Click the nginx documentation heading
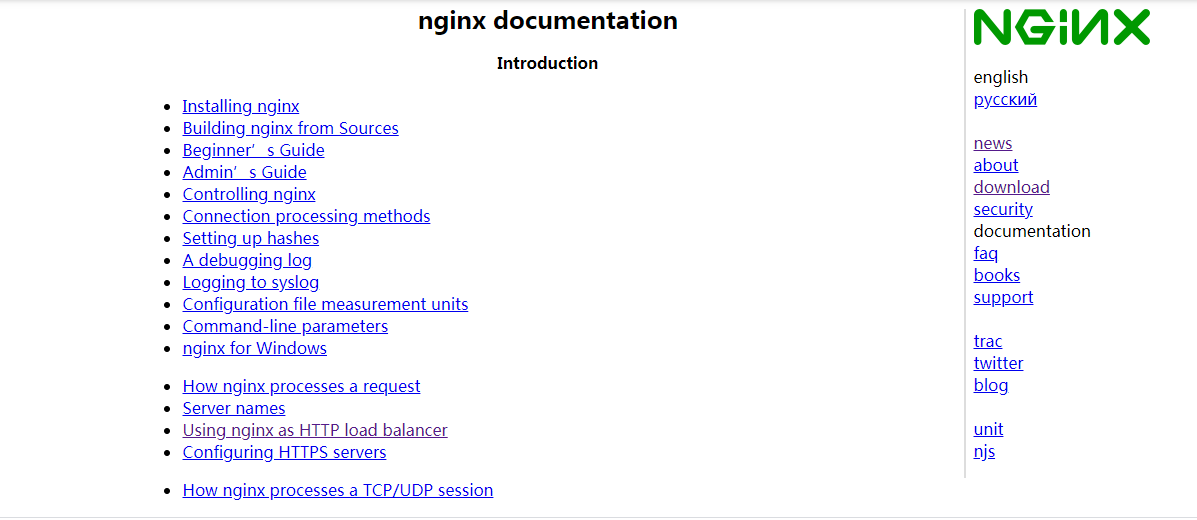 [547, 21]
